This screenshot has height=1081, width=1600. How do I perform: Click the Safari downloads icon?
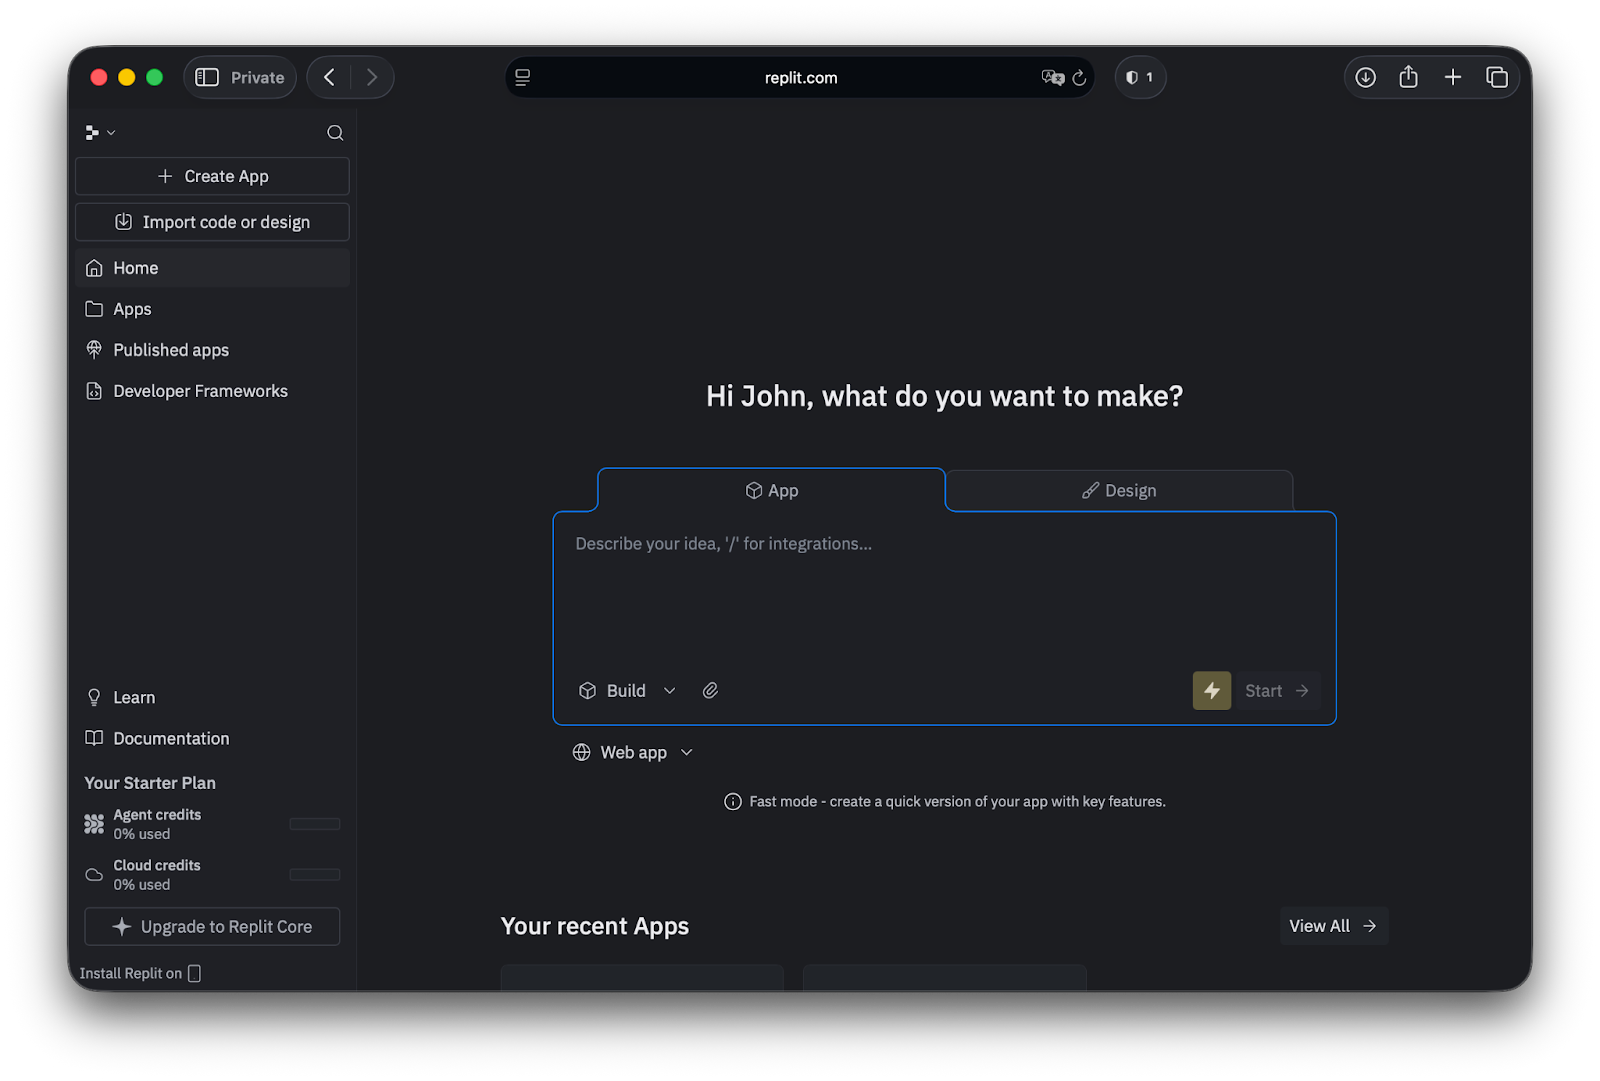point(1365,78)
